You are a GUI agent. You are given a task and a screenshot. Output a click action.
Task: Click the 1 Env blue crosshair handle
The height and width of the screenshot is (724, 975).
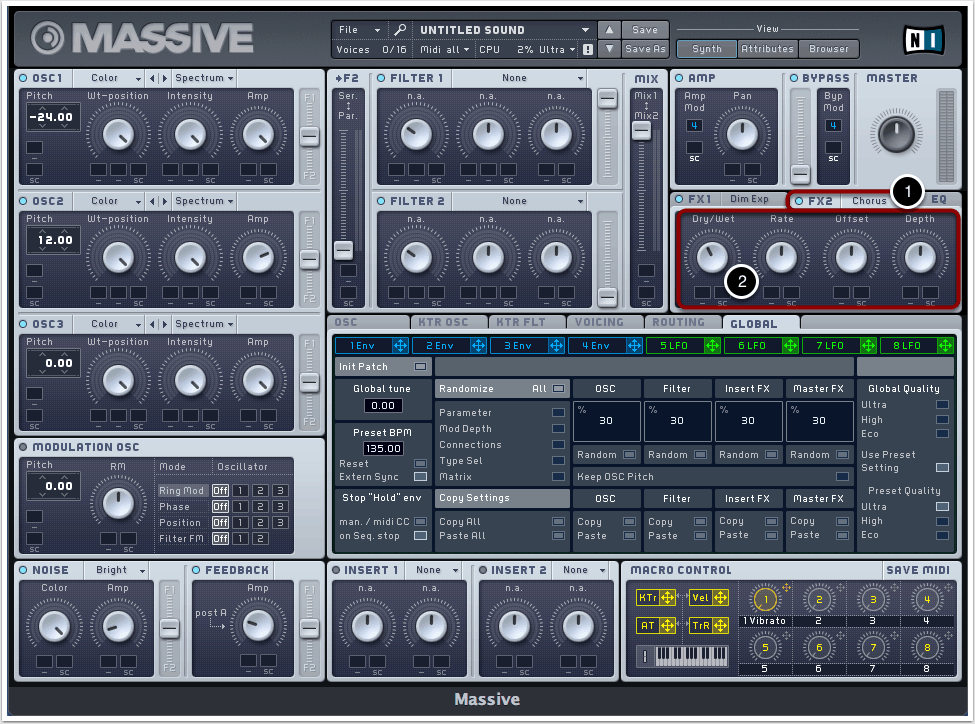[401, 345]
